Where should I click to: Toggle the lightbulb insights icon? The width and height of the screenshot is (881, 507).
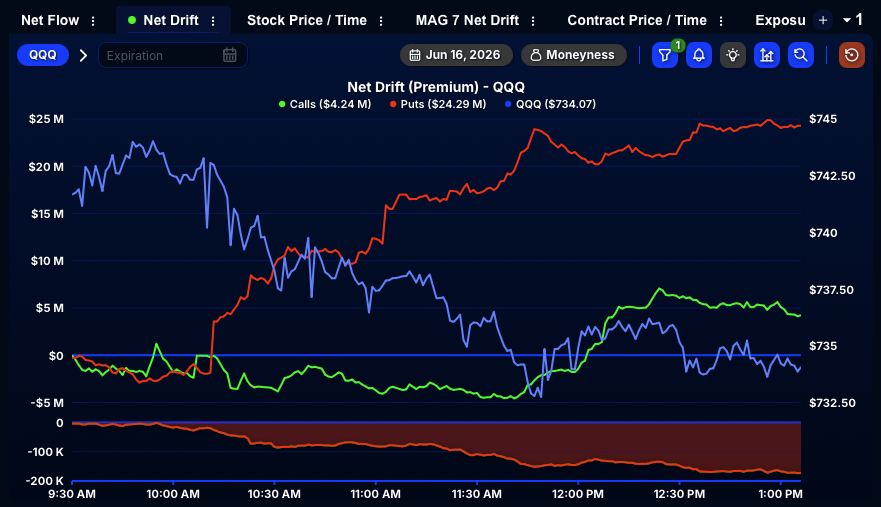[733, 55]
